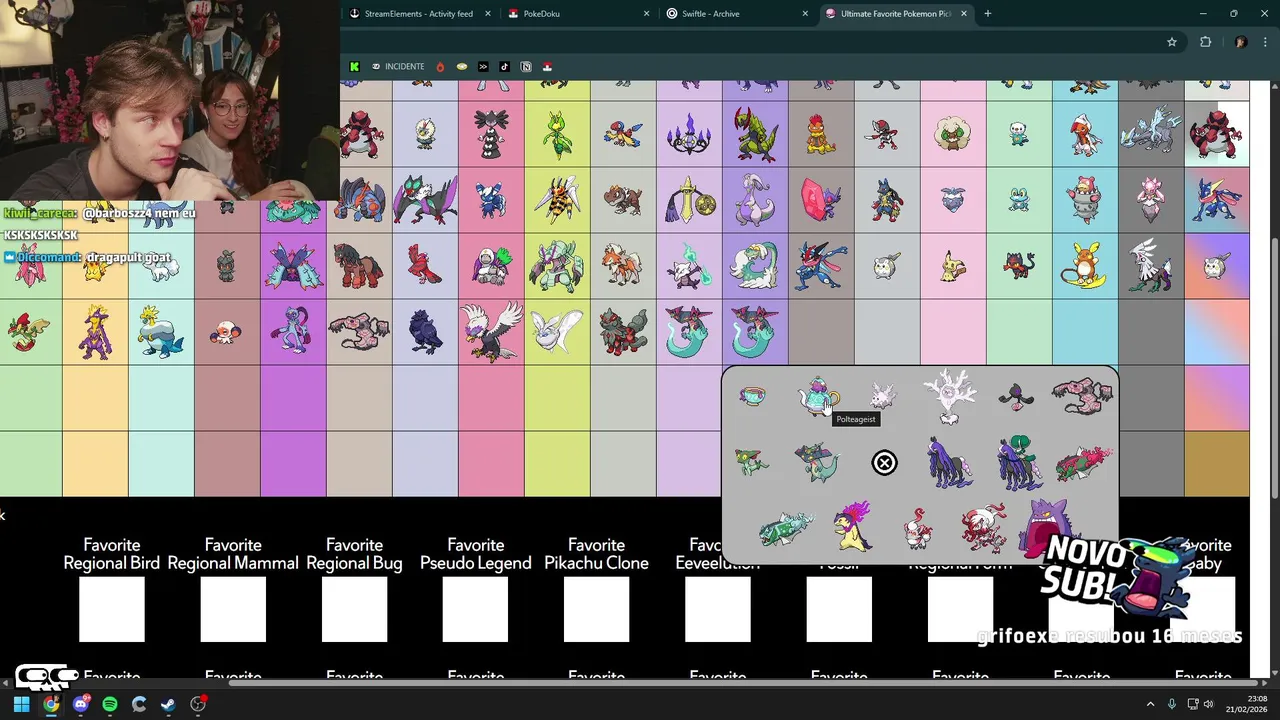
Task: Open Froakie cell in the grid
Action: point(1019,200)
